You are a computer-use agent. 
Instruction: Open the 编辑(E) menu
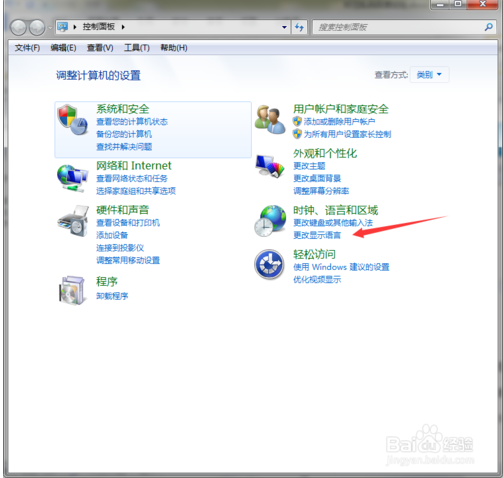(63, 48)
